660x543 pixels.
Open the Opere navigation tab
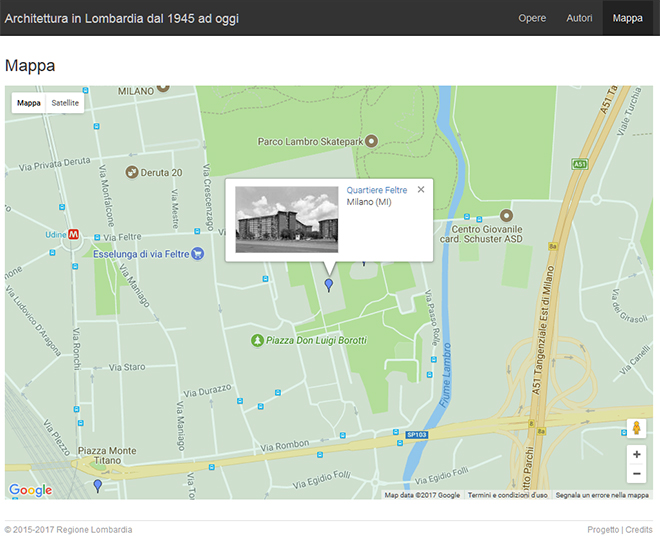tap(532, 18)
